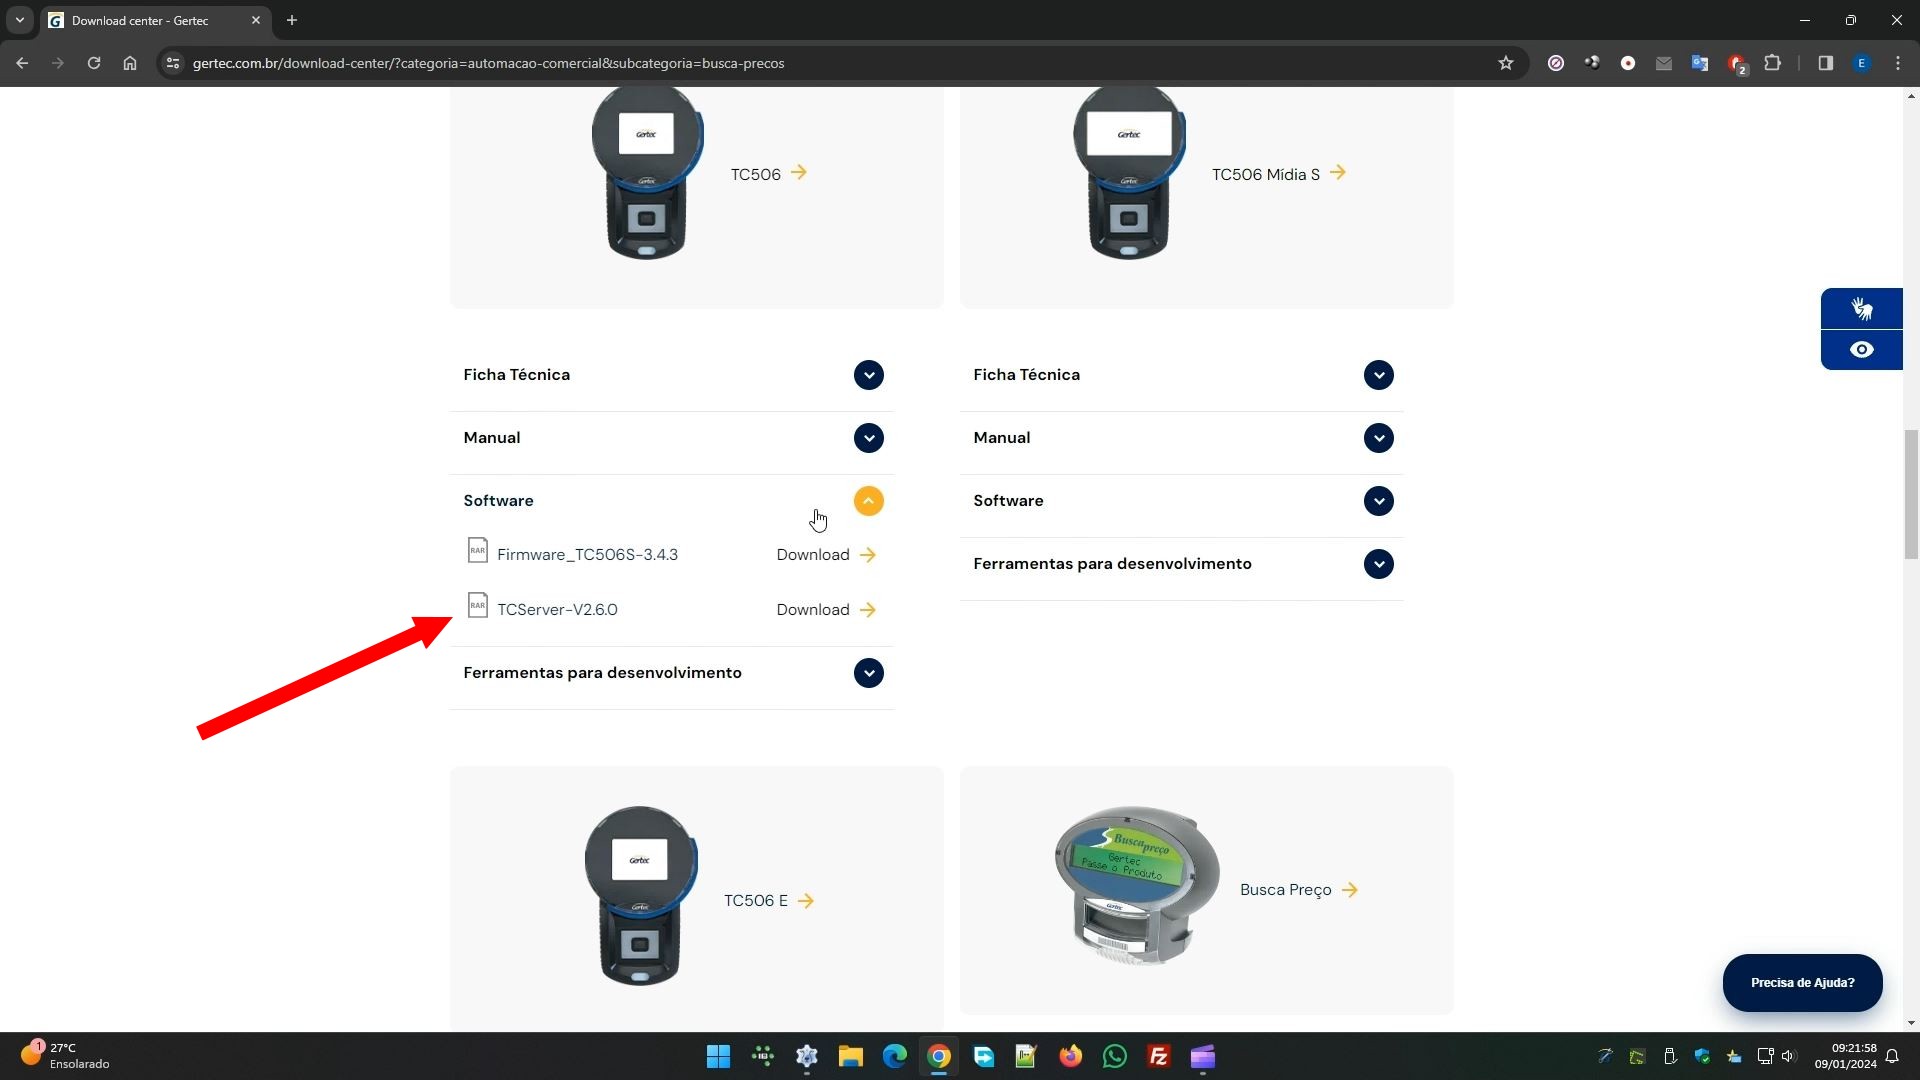Go back to the previous page

coord(22,63)
